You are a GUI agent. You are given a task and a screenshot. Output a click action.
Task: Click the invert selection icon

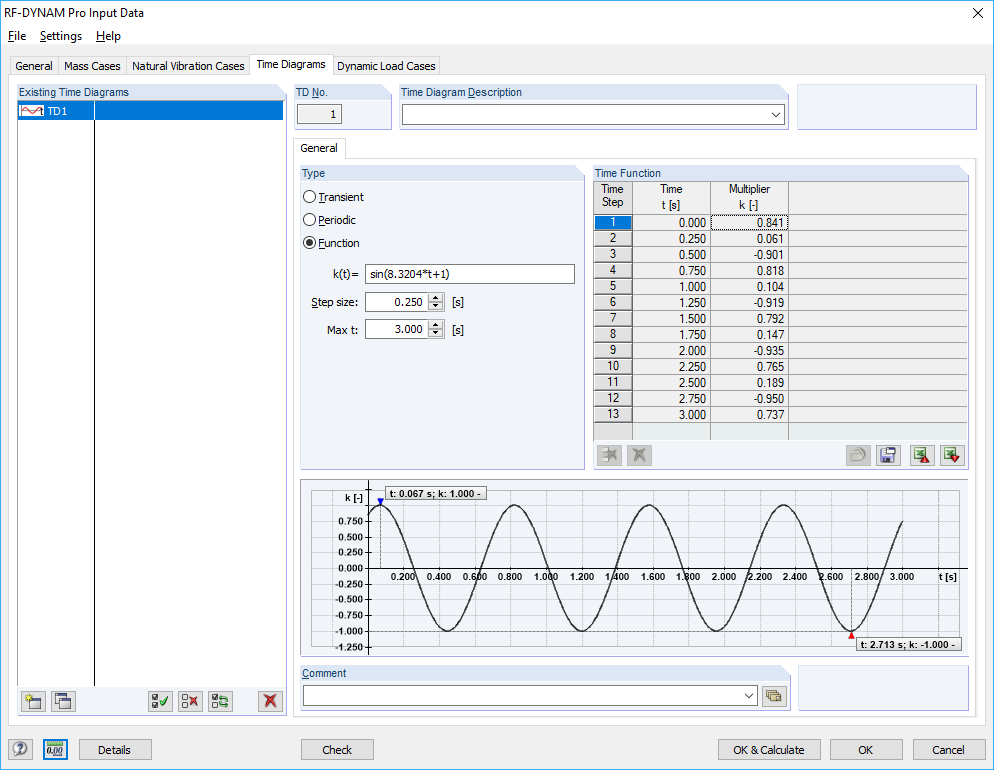click(220, 701)
